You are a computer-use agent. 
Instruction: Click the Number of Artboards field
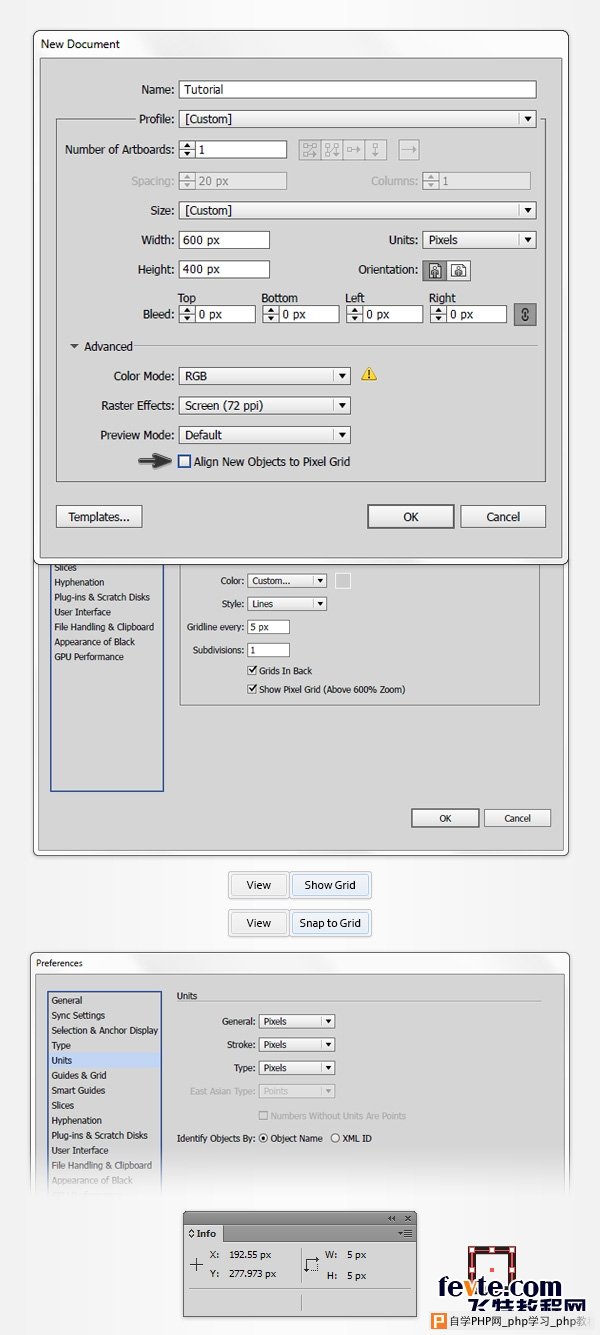(241, 150)
